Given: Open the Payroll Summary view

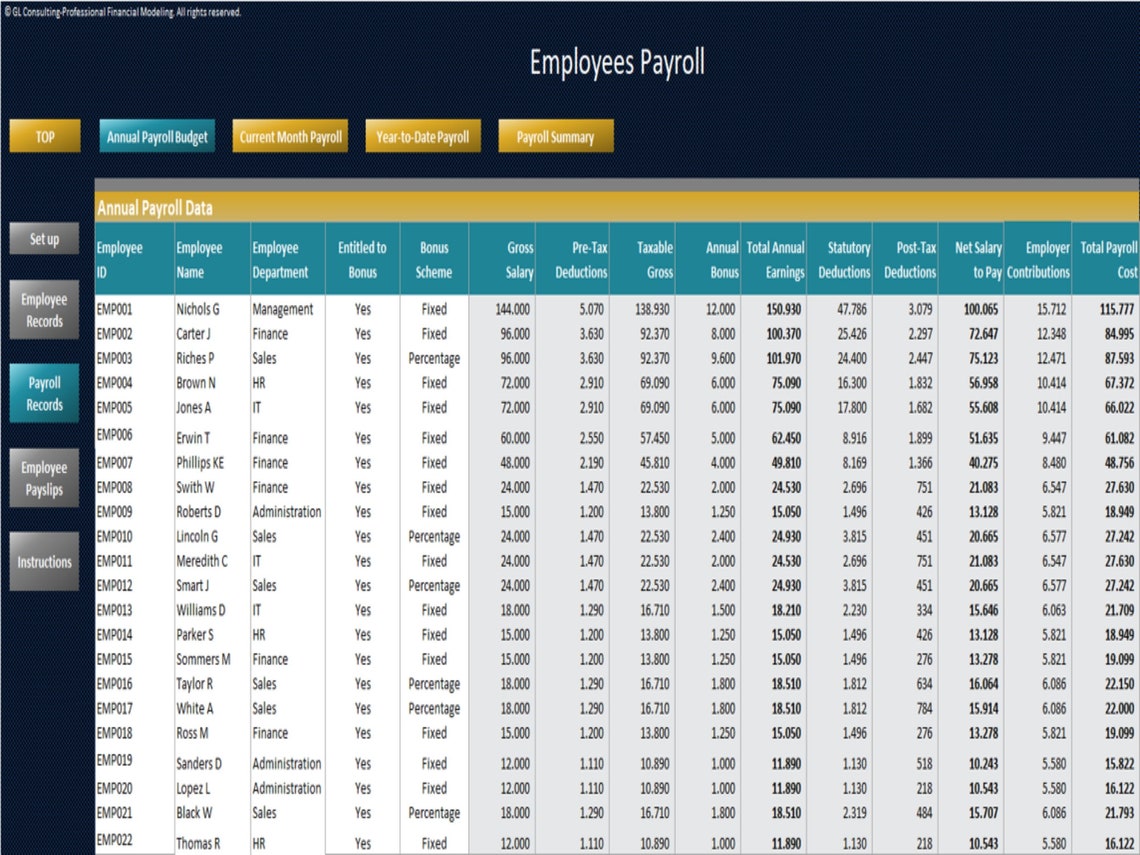Looking at the screenshot, I should tap(555, 135).
